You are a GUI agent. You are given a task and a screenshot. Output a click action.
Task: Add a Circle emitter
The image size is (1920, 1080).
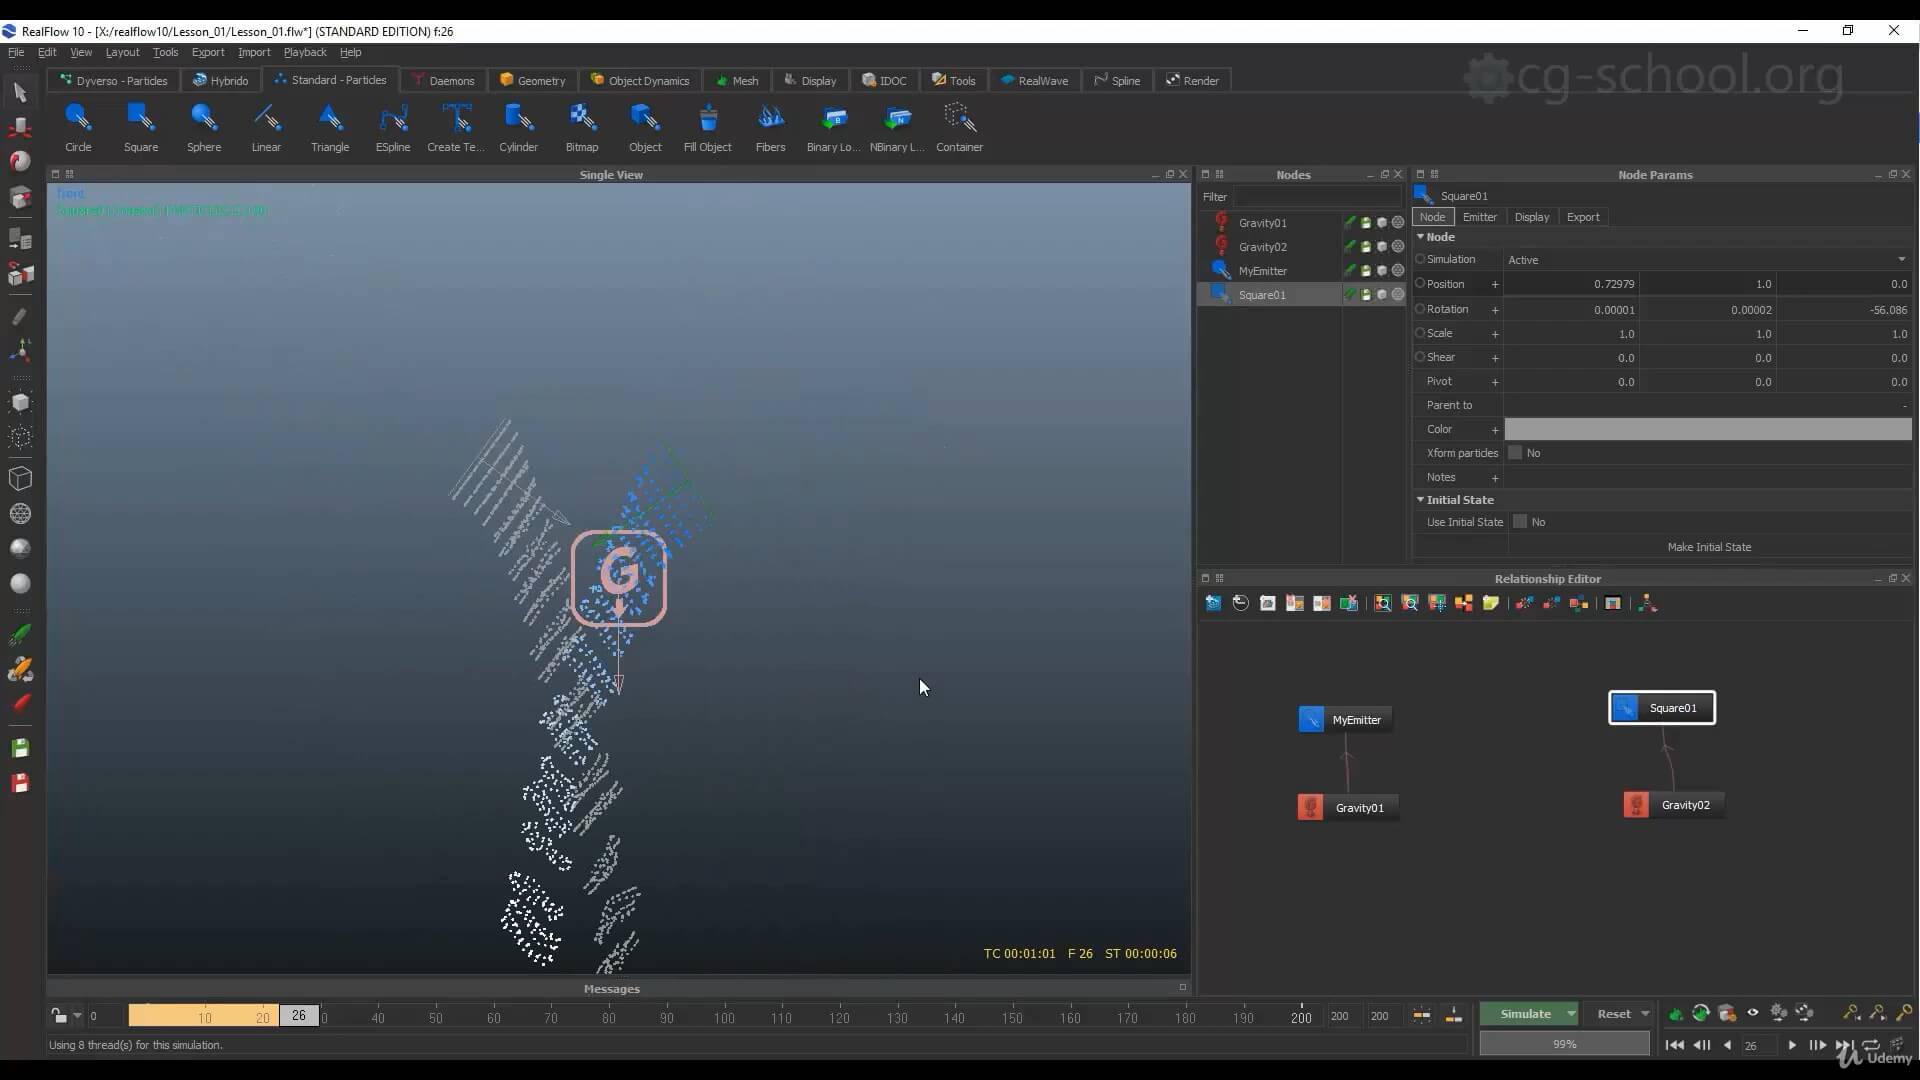78,127
